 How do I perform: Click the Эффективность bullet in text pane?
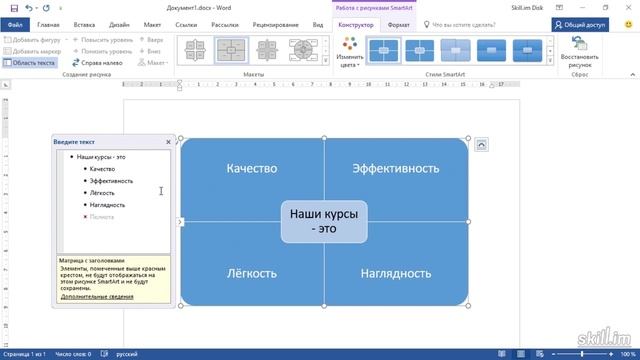(x=111, y=181)
